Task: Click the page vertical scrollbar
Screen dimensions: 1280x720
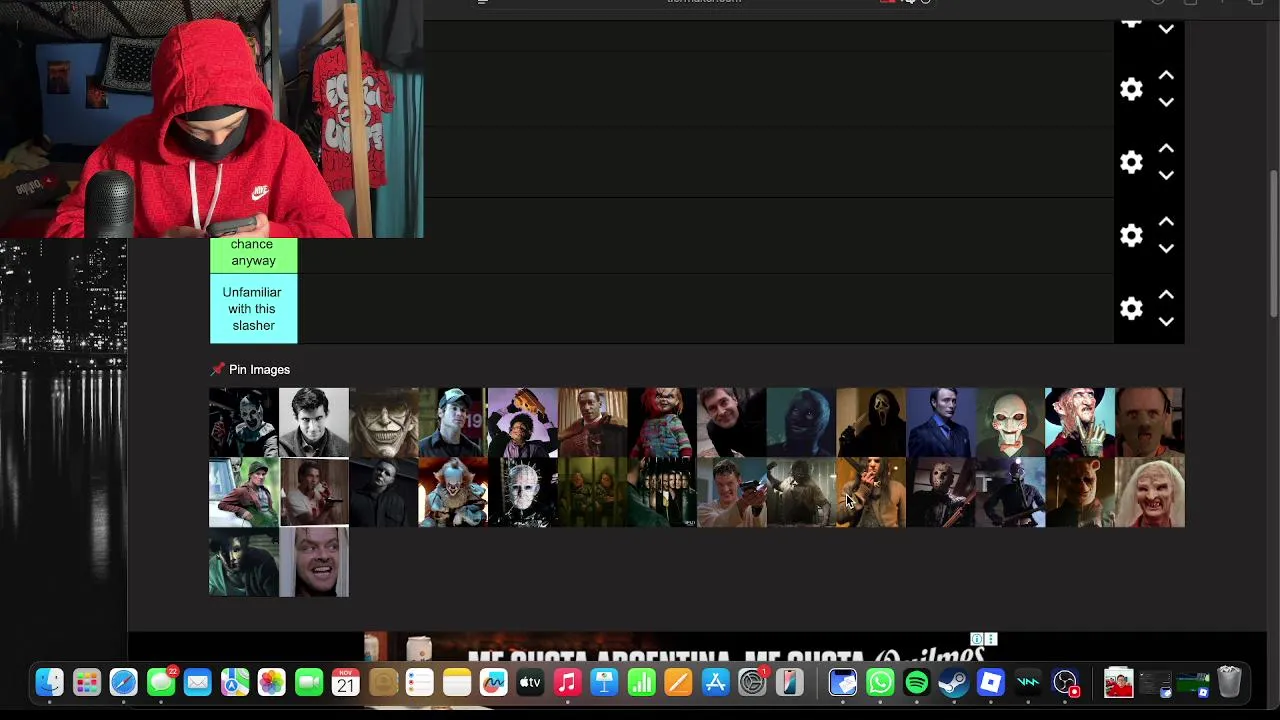Action: [x=1273, y=245]
